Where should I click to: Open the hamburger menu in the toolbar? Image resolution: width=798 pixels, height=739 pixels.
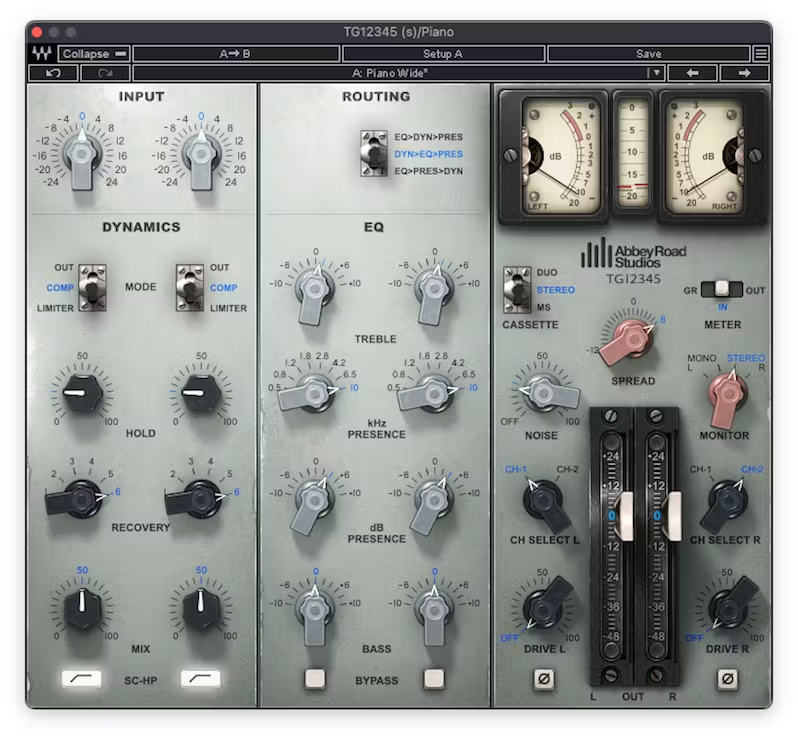point(761,53)
